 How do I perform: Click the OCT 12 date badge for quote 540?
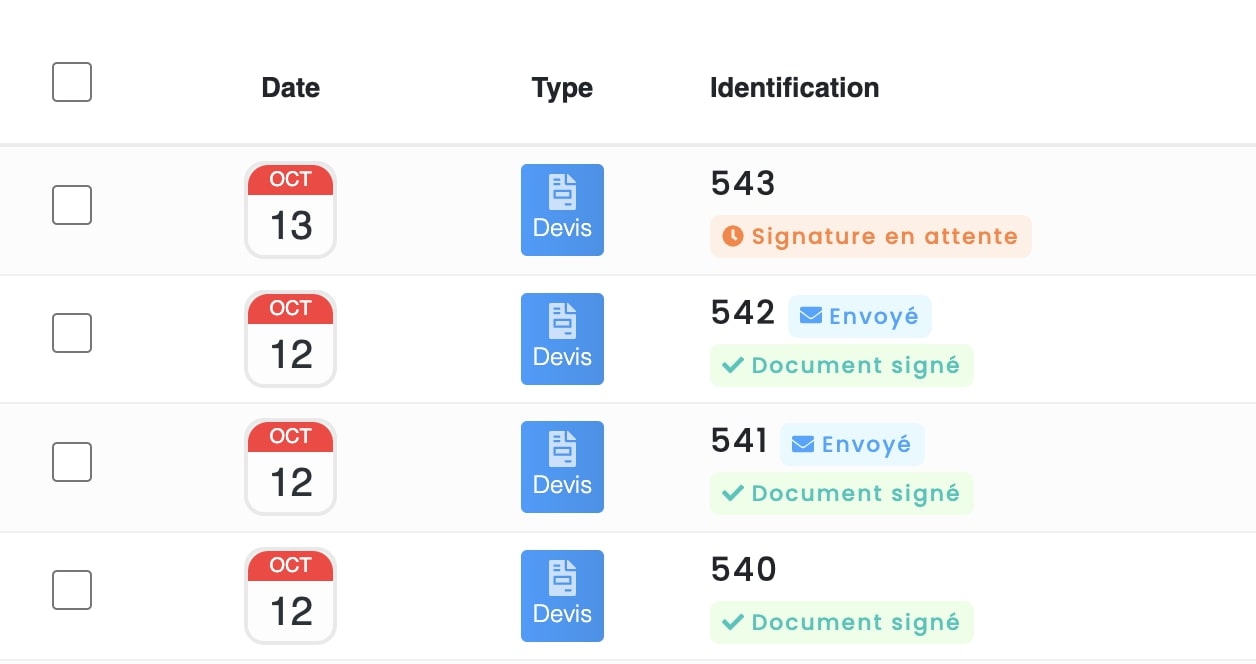point(290,595)
